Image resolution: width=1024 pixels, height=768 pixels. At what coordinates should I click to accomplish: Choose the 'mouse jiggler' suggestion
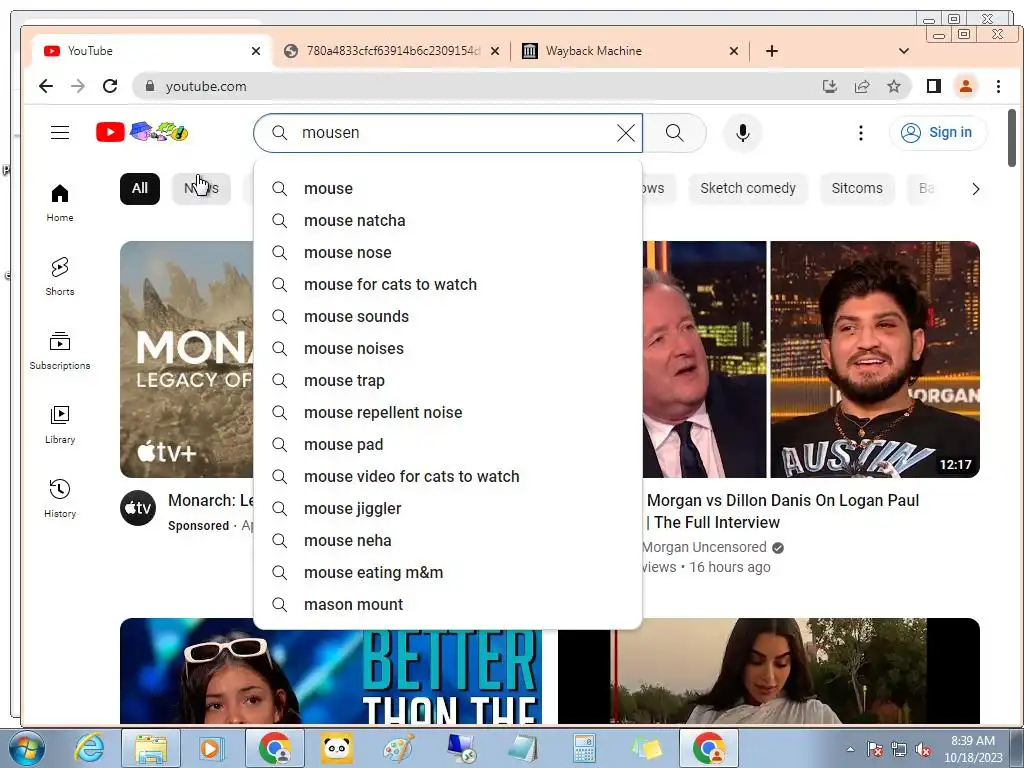(x=448, y=509)
